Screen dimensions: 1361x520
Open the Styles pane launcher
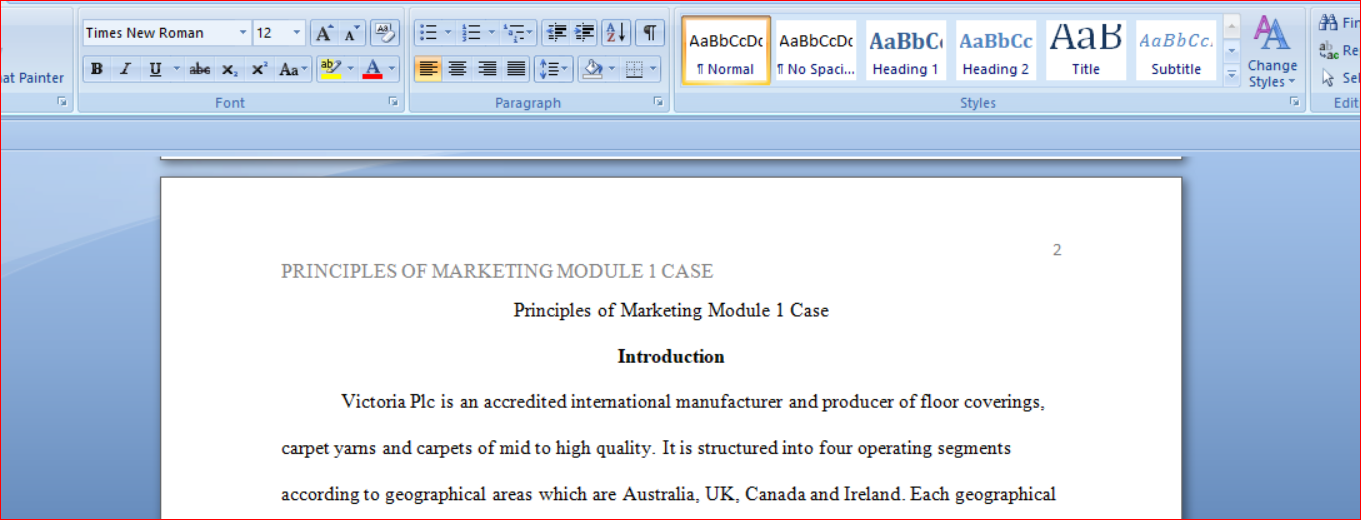click(x=1294, y=102)
